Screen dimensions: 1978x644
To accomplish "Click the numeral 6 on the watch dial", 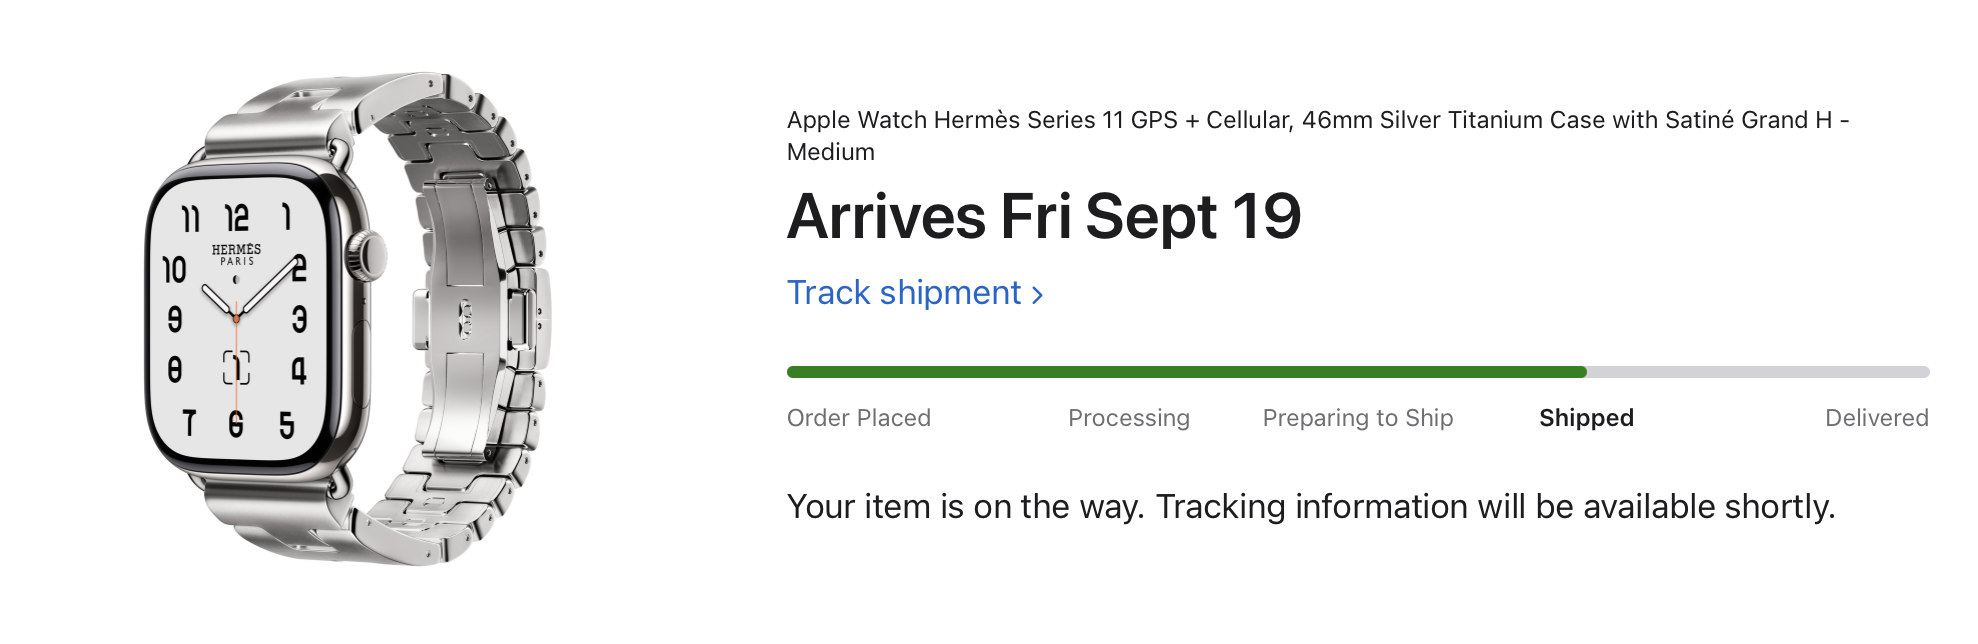I will point(236,423).
